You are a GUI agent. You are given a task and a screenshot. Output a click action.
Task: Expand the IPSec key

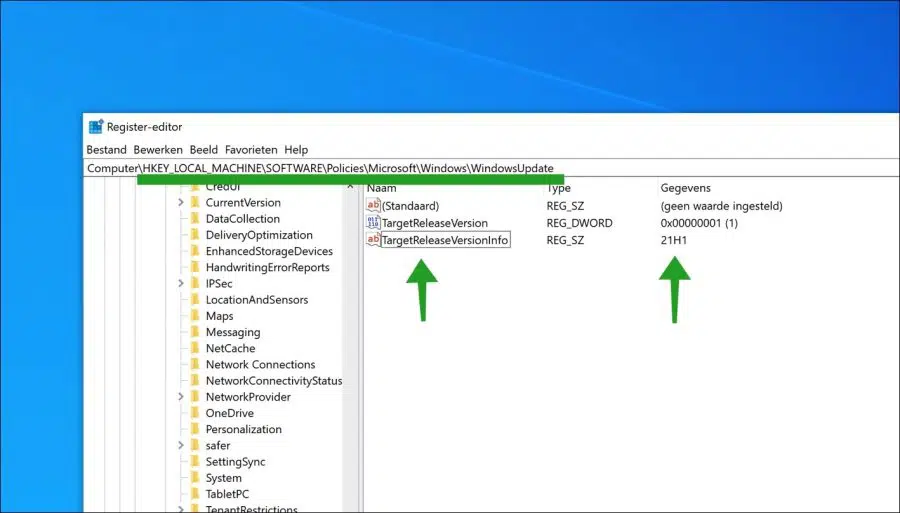click(x=181, y=283)
